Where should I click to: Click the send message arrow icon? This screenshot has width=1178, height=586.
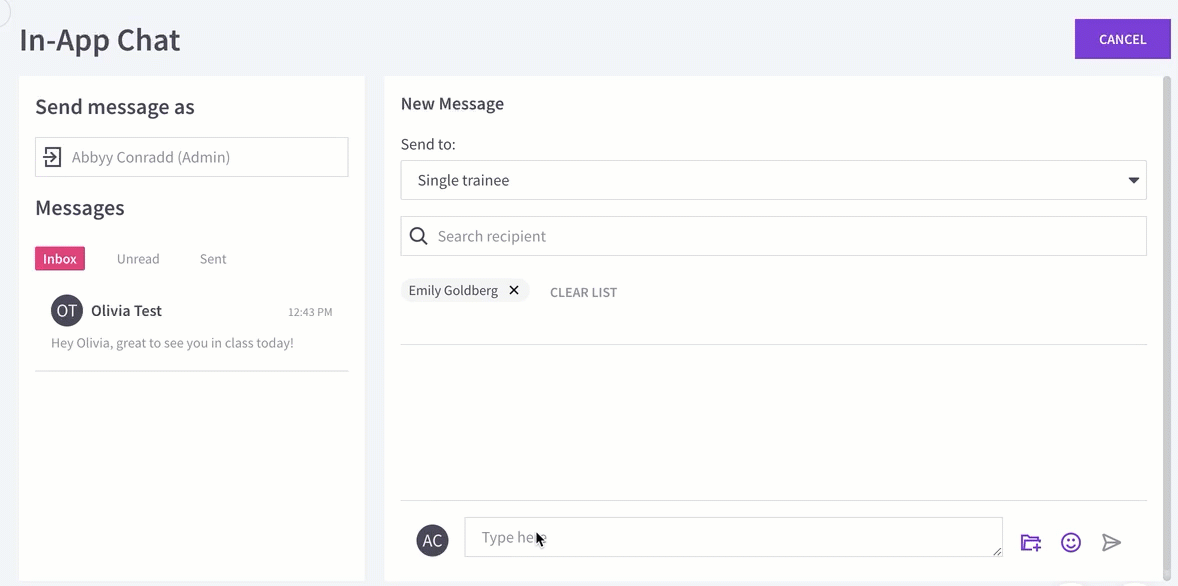click(x=1111, y=542)
